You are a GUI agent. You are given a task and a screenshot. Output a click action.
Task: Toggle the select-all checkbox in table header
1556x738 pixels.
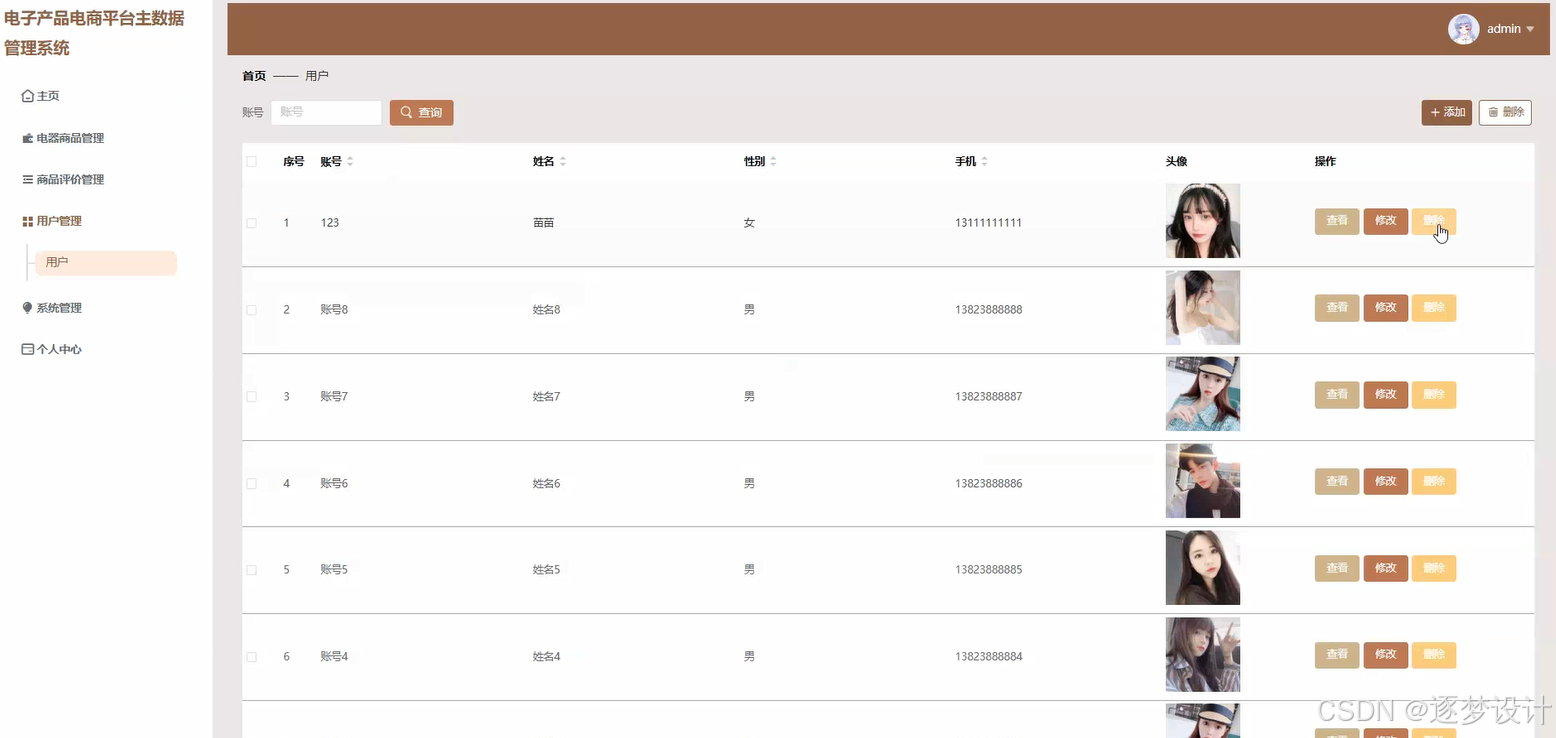pyautogui.click(x=252, y=162)
